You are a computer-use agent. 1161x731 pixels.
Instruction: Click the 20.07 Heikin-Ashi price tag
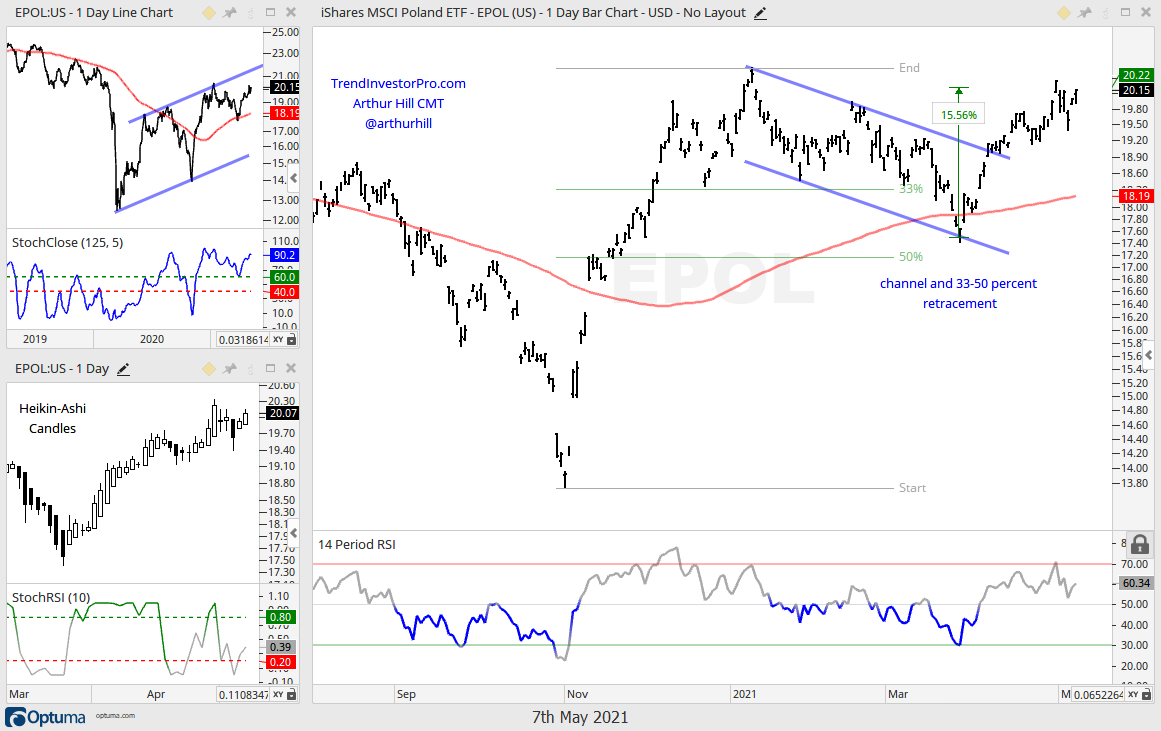click(x=282, y=413)
